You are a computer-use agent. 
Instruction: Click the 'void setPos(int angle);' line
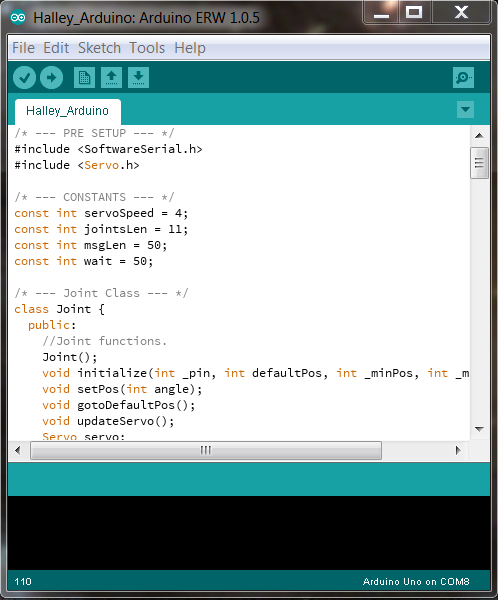click(x=122, y=389)
